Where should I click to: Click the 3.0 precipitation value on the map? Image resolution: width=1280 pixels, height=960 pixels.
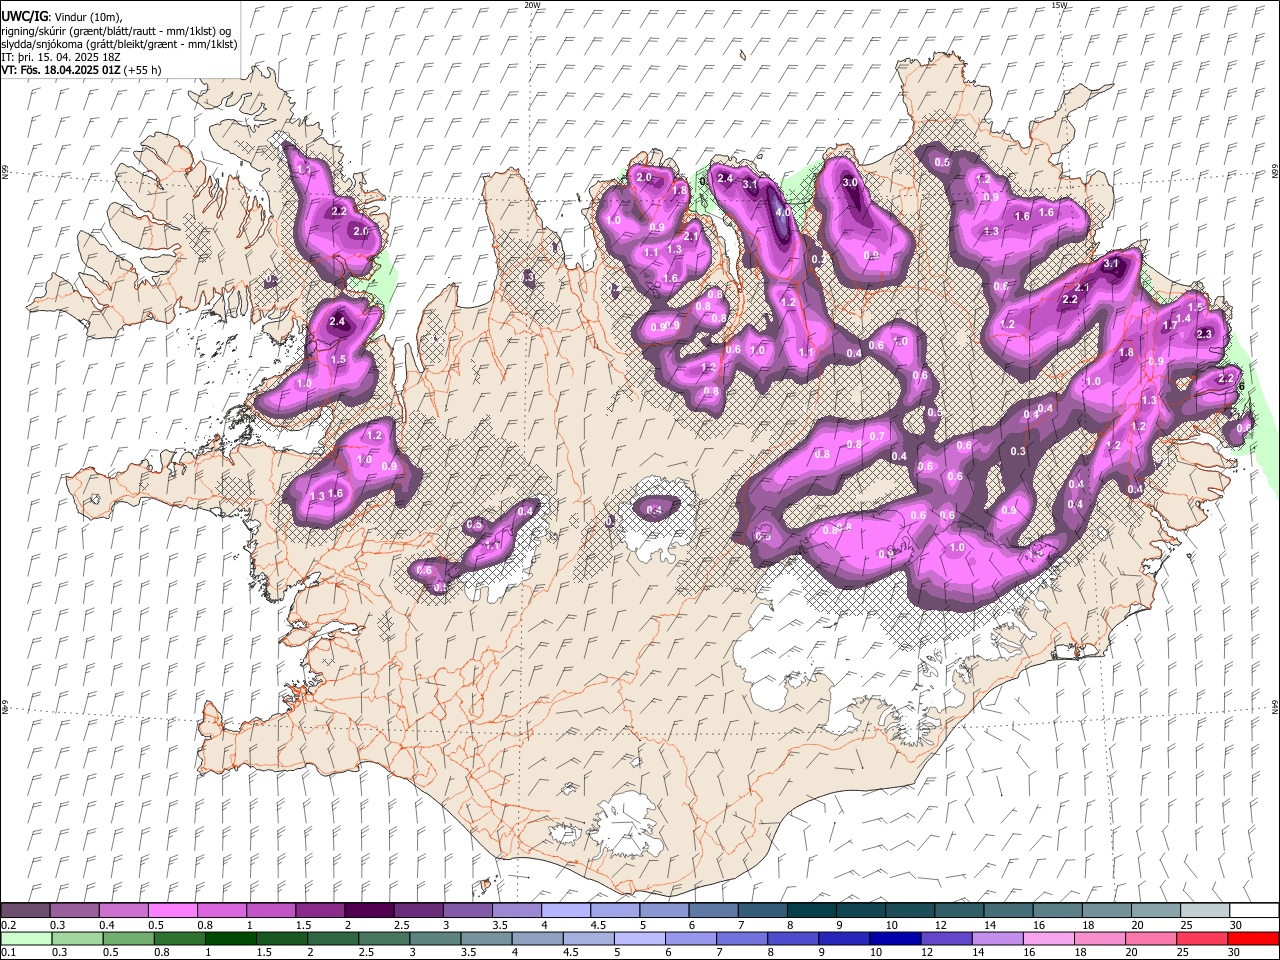point(851,183)
